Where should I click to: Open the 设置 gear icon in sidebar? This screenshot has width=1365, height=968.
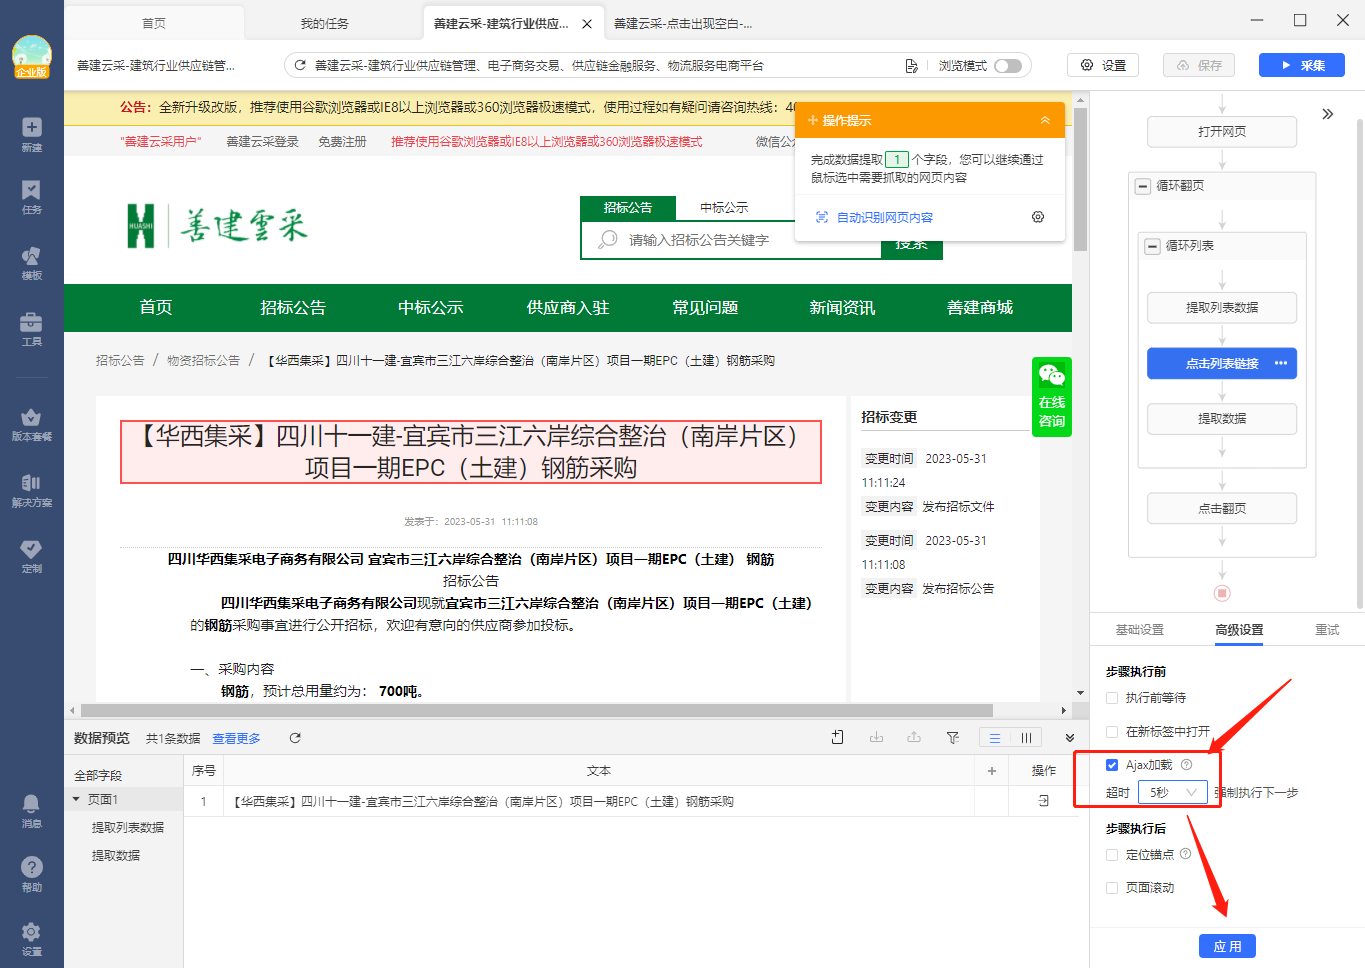(32, 938)
